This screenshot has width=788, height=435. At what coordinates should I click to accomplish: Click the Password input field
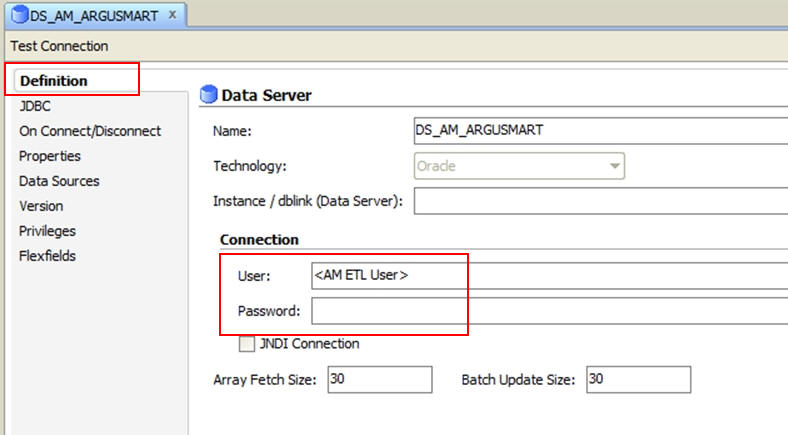point(550,311)
